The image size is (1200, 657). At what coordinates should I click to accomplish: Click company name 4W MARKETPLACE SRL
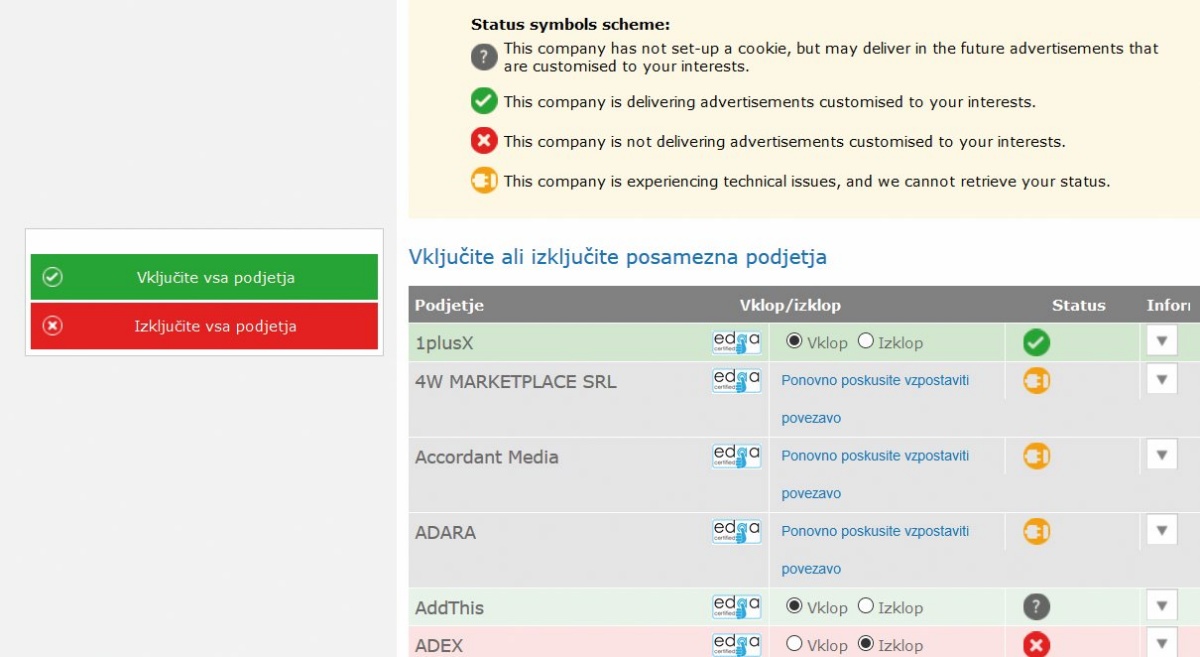(x=516, y=381)
